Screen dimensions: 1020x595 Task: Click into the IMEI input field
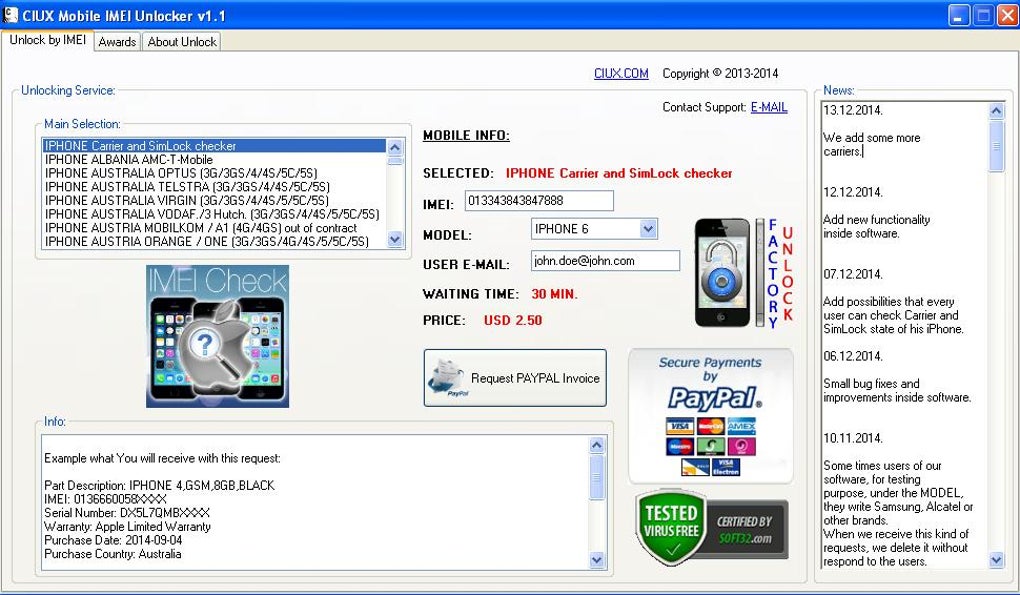click(539, 201)
